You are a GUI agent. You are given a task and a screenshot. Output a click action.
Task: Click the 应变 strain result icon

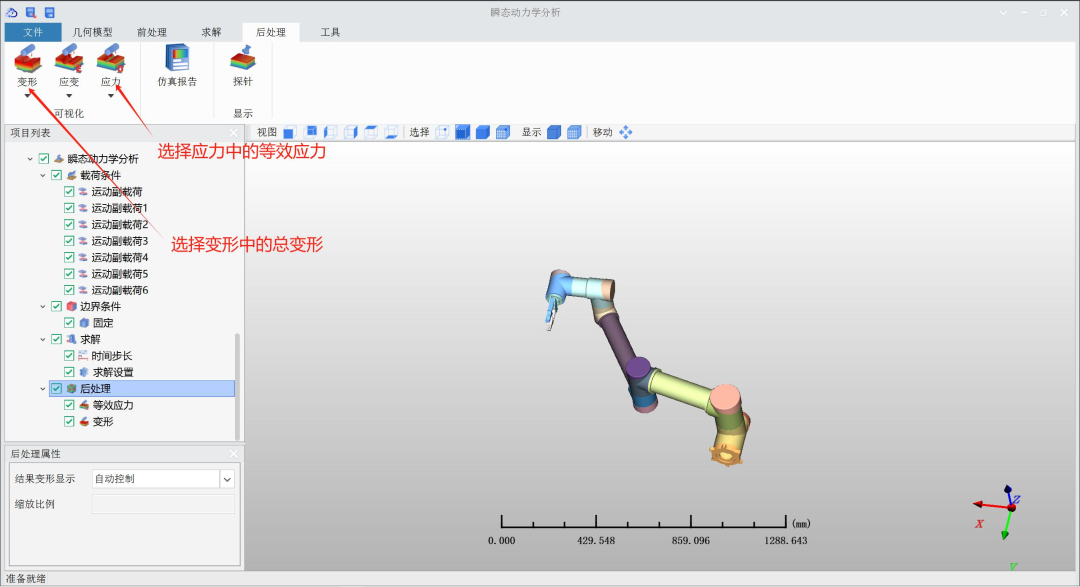(x=69, y=59)
